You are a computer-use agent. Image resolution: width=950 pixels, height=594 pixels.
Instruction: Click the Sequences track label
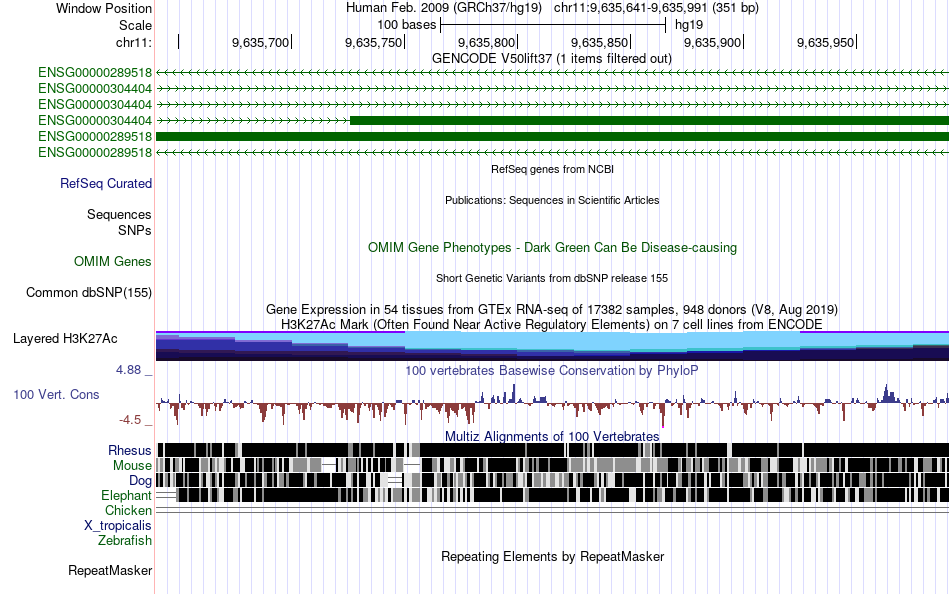tap(119, 215)
